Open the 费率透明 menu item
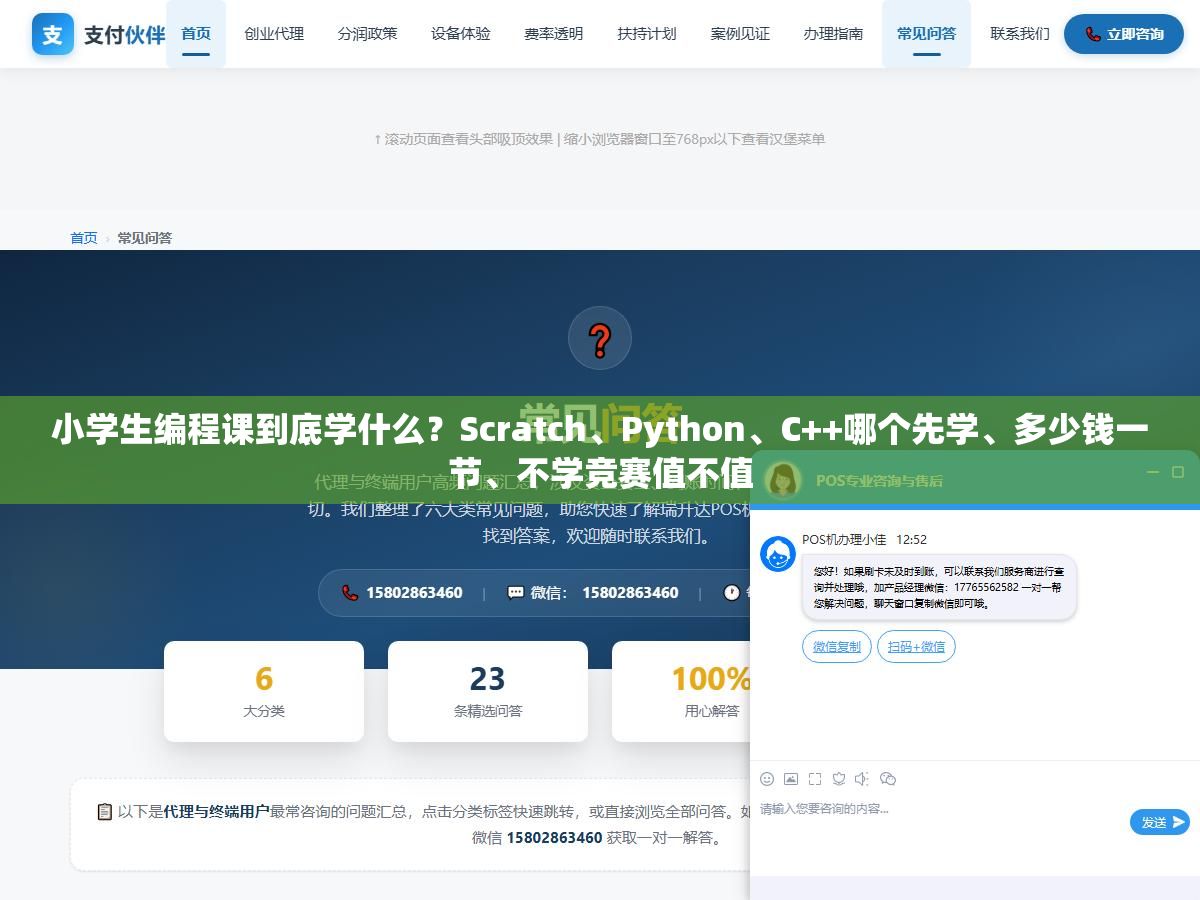The width and height of the screenshot is (1200, 900). 554,34
